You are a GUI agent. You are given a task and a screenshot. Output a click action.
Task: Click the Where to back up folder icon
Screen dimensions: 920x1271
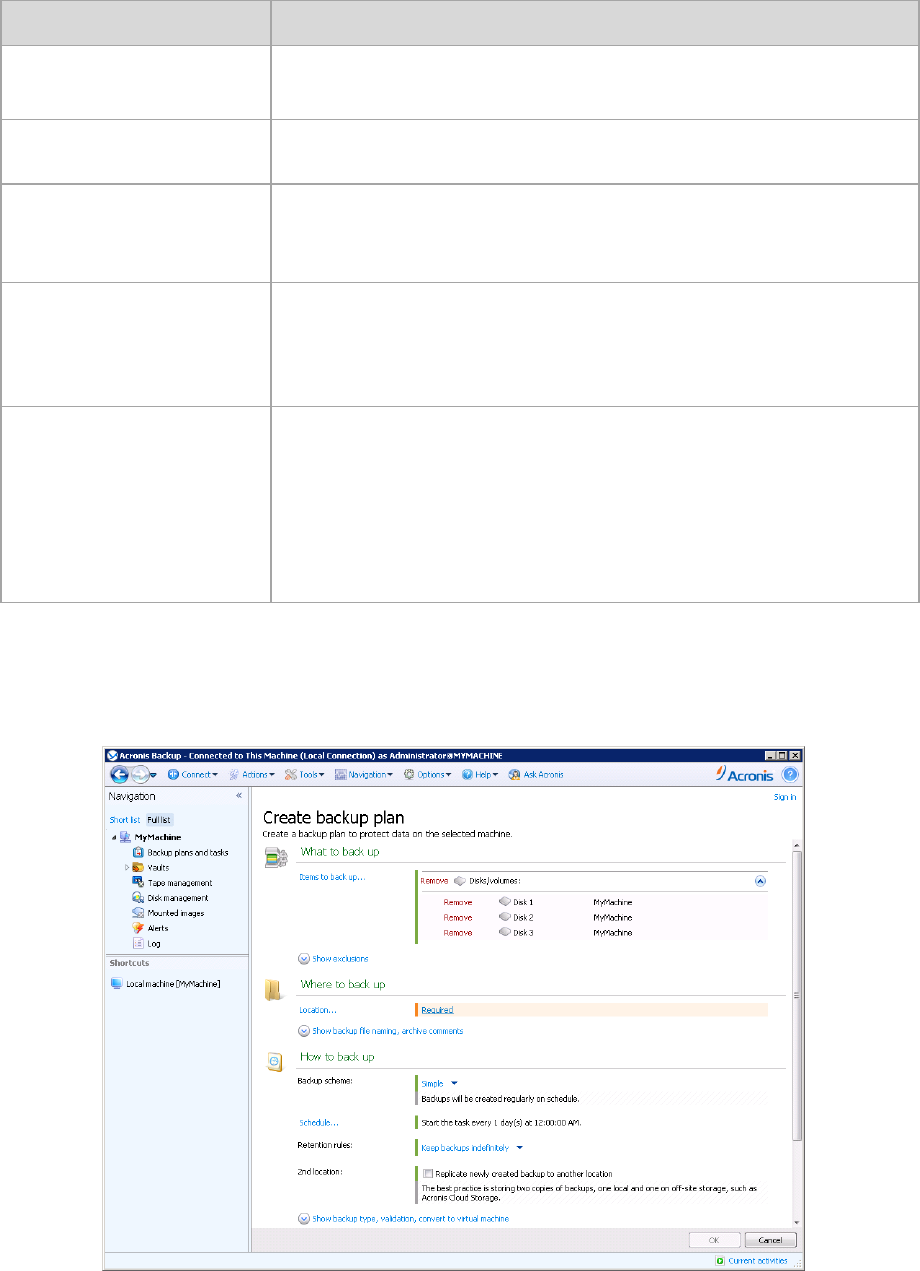point(274,989)
